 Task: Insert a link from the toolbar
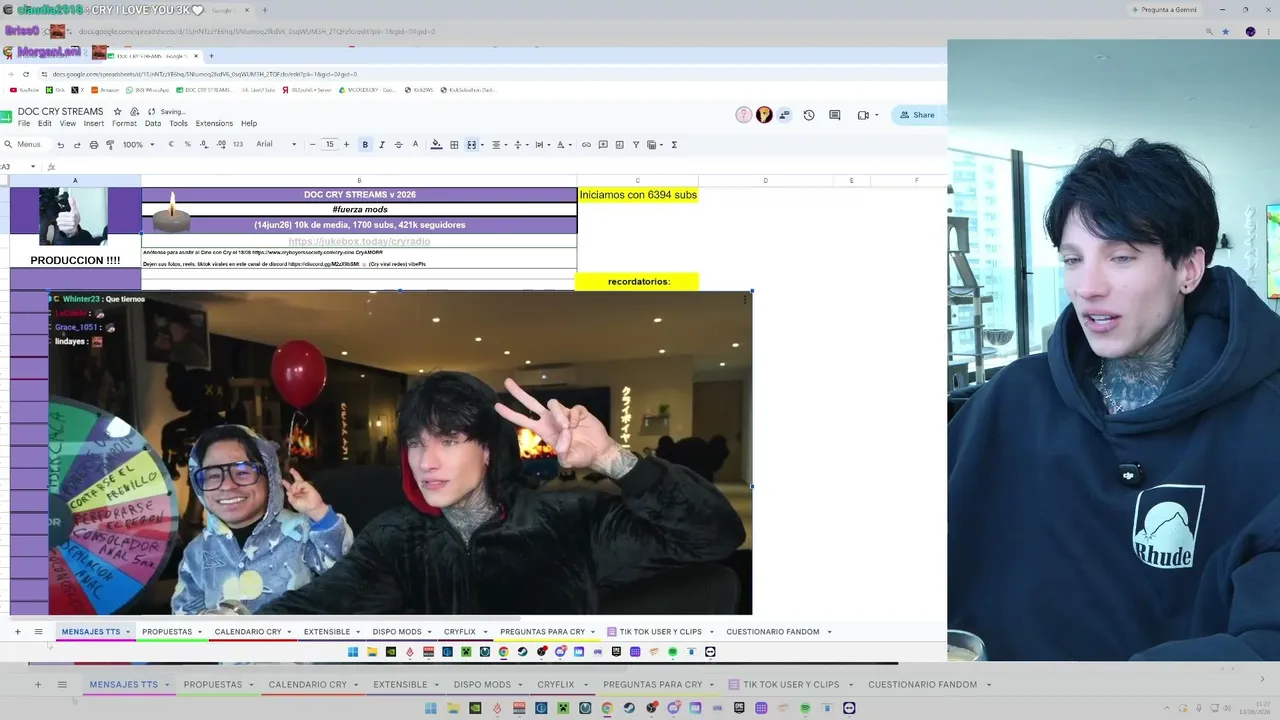[586, 145]
